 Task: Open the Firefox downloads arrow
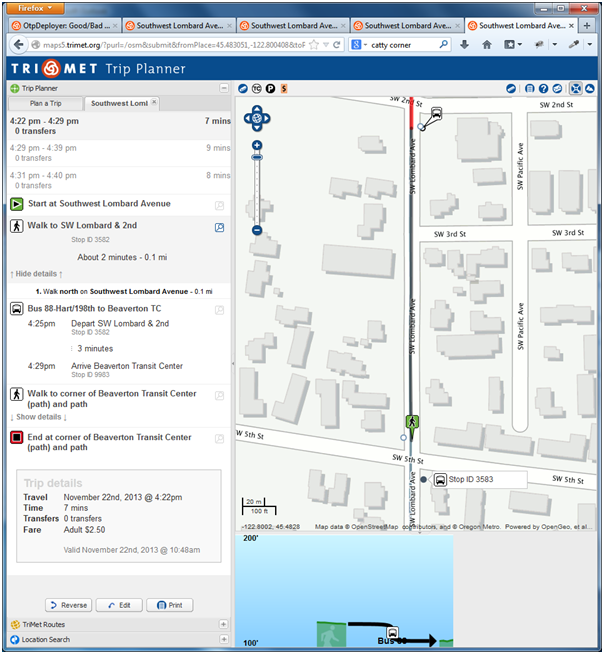coord(464,45)
